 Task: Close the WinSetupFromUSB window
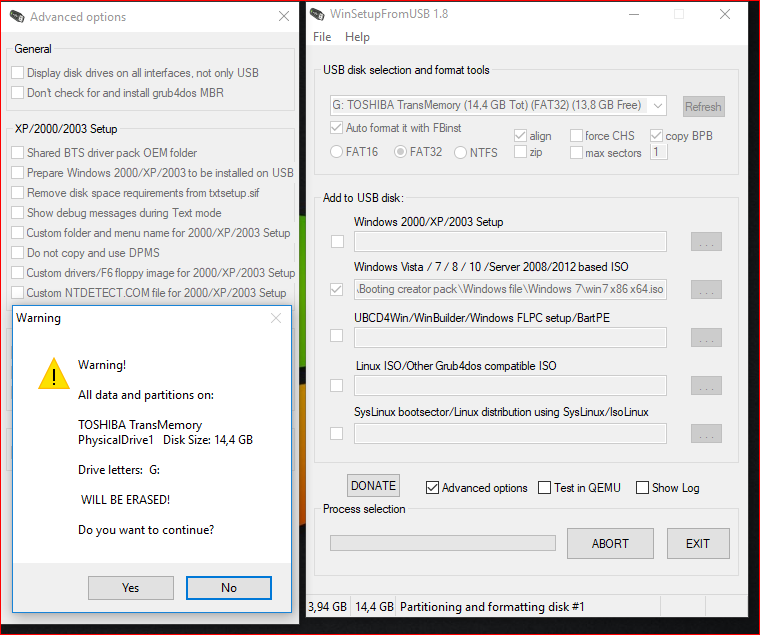tap(725, 14)
